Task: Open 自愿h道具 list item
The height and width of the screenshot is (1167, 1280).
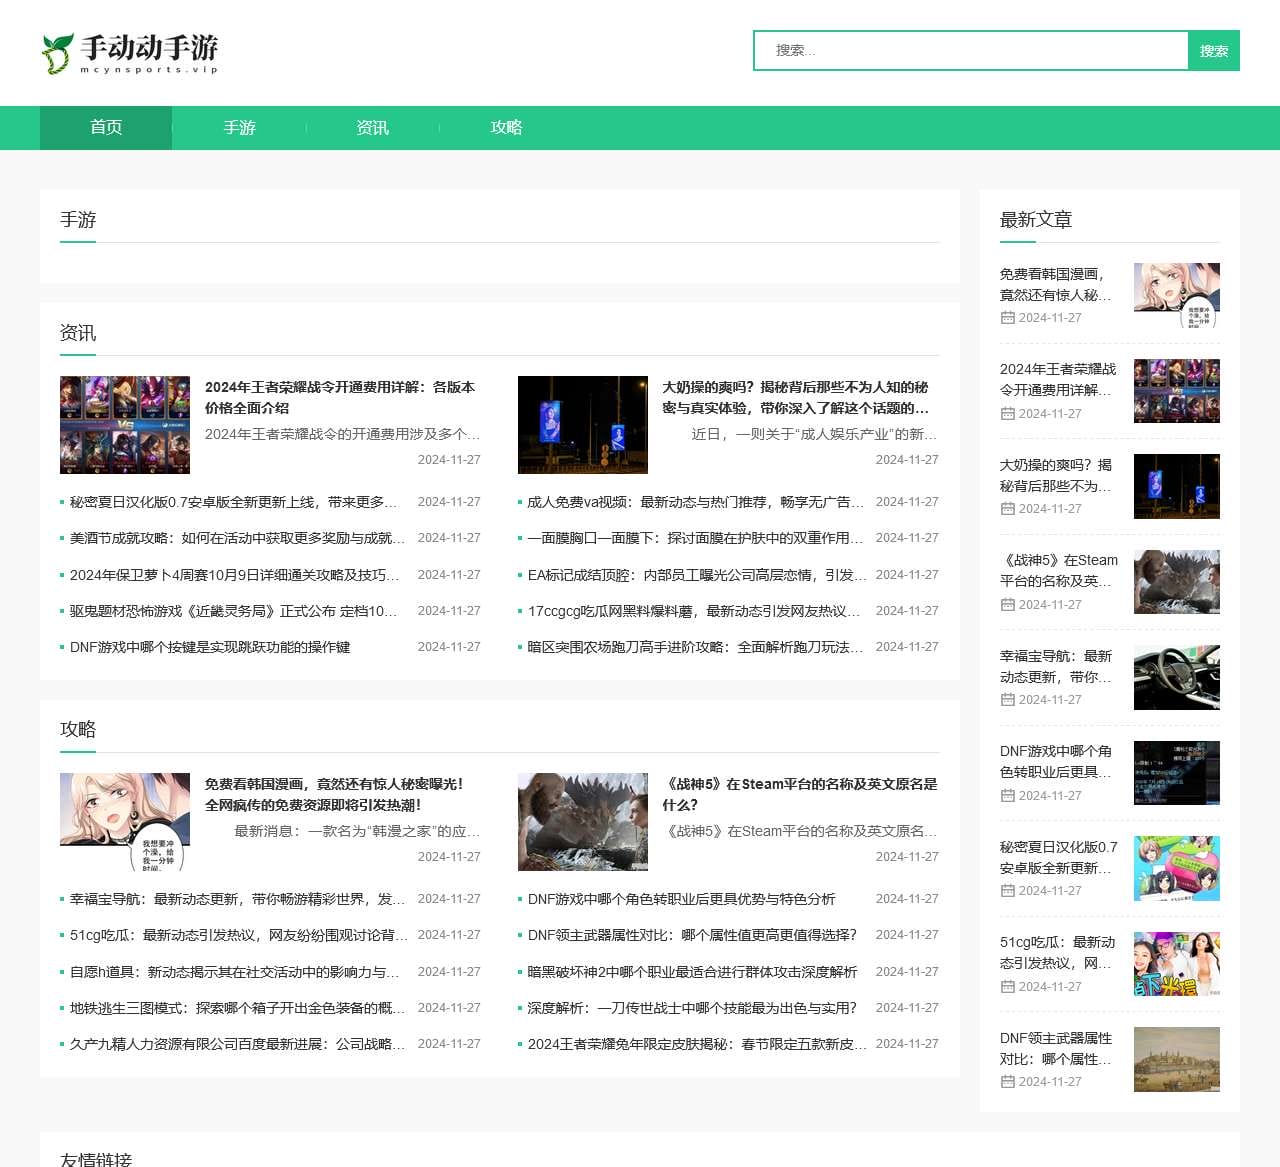Action: 234,972
